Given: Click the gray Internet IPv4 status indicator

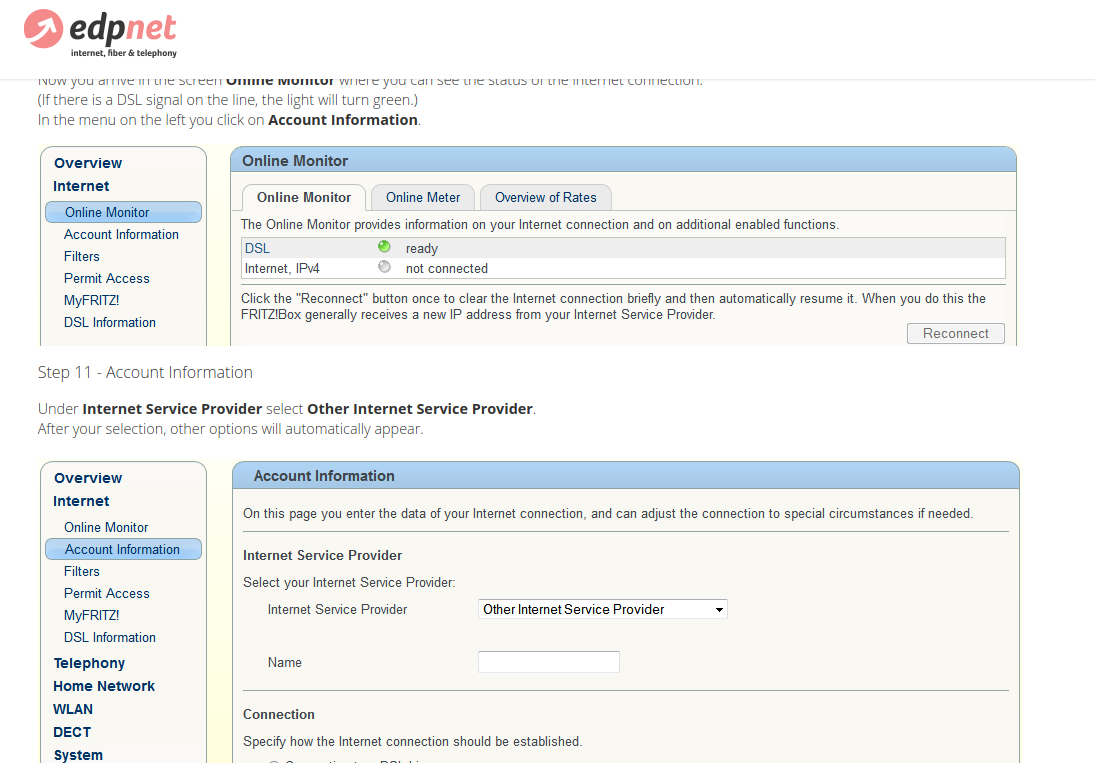Looking at the screenshot, I should point(384,267).
